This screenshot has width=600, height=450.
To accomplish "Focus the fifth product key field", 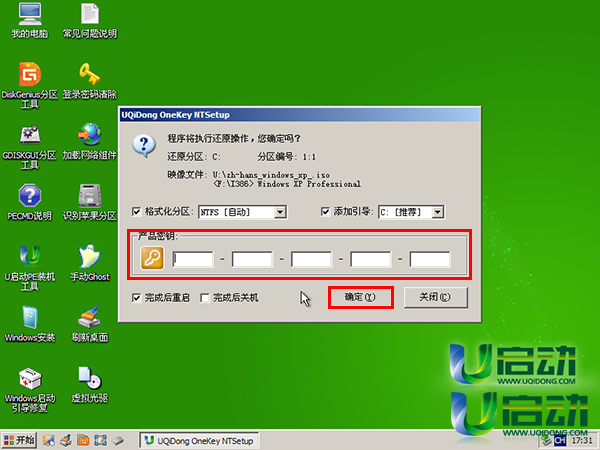I will (x=430, y=259).
